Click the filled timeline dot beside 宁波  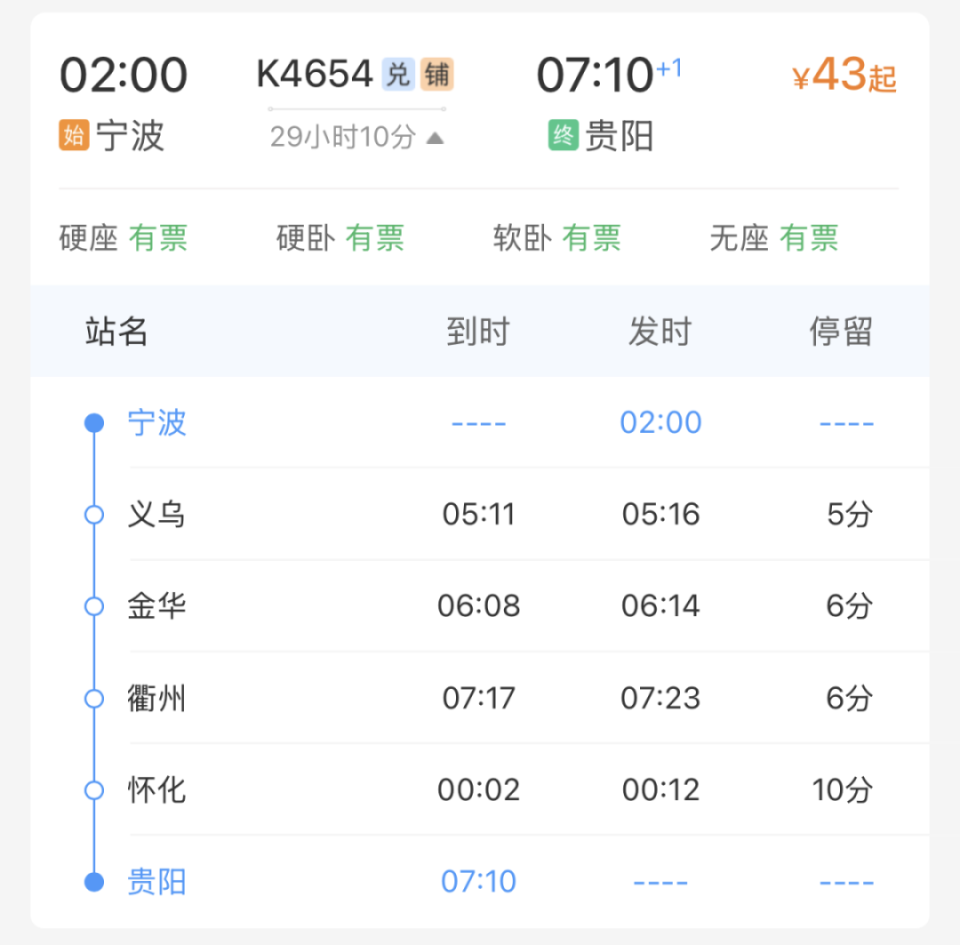tap(94, 422)
